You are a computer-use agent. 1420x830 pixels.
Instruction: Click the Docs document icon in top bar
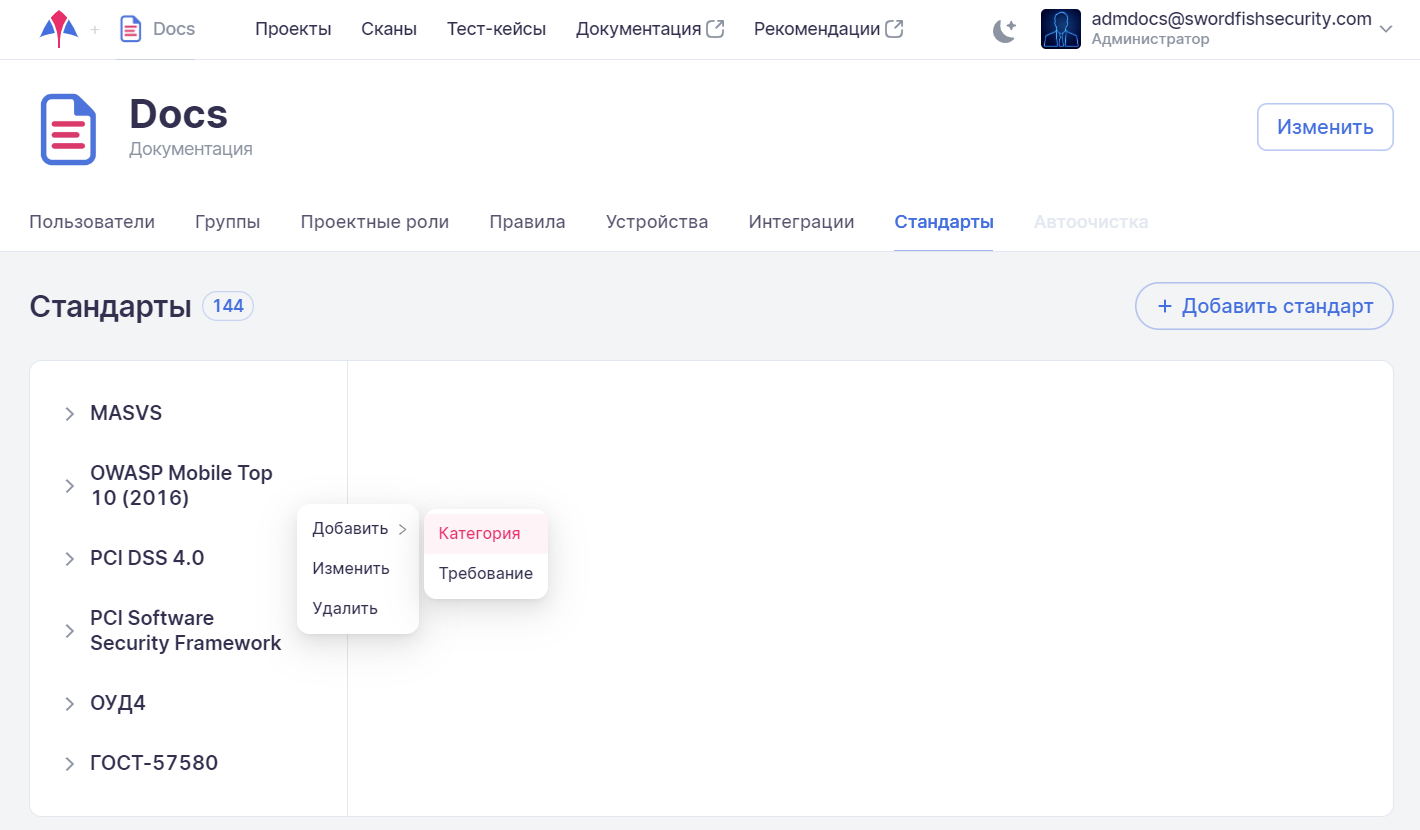pyautogui.click(x=131, y=29)
